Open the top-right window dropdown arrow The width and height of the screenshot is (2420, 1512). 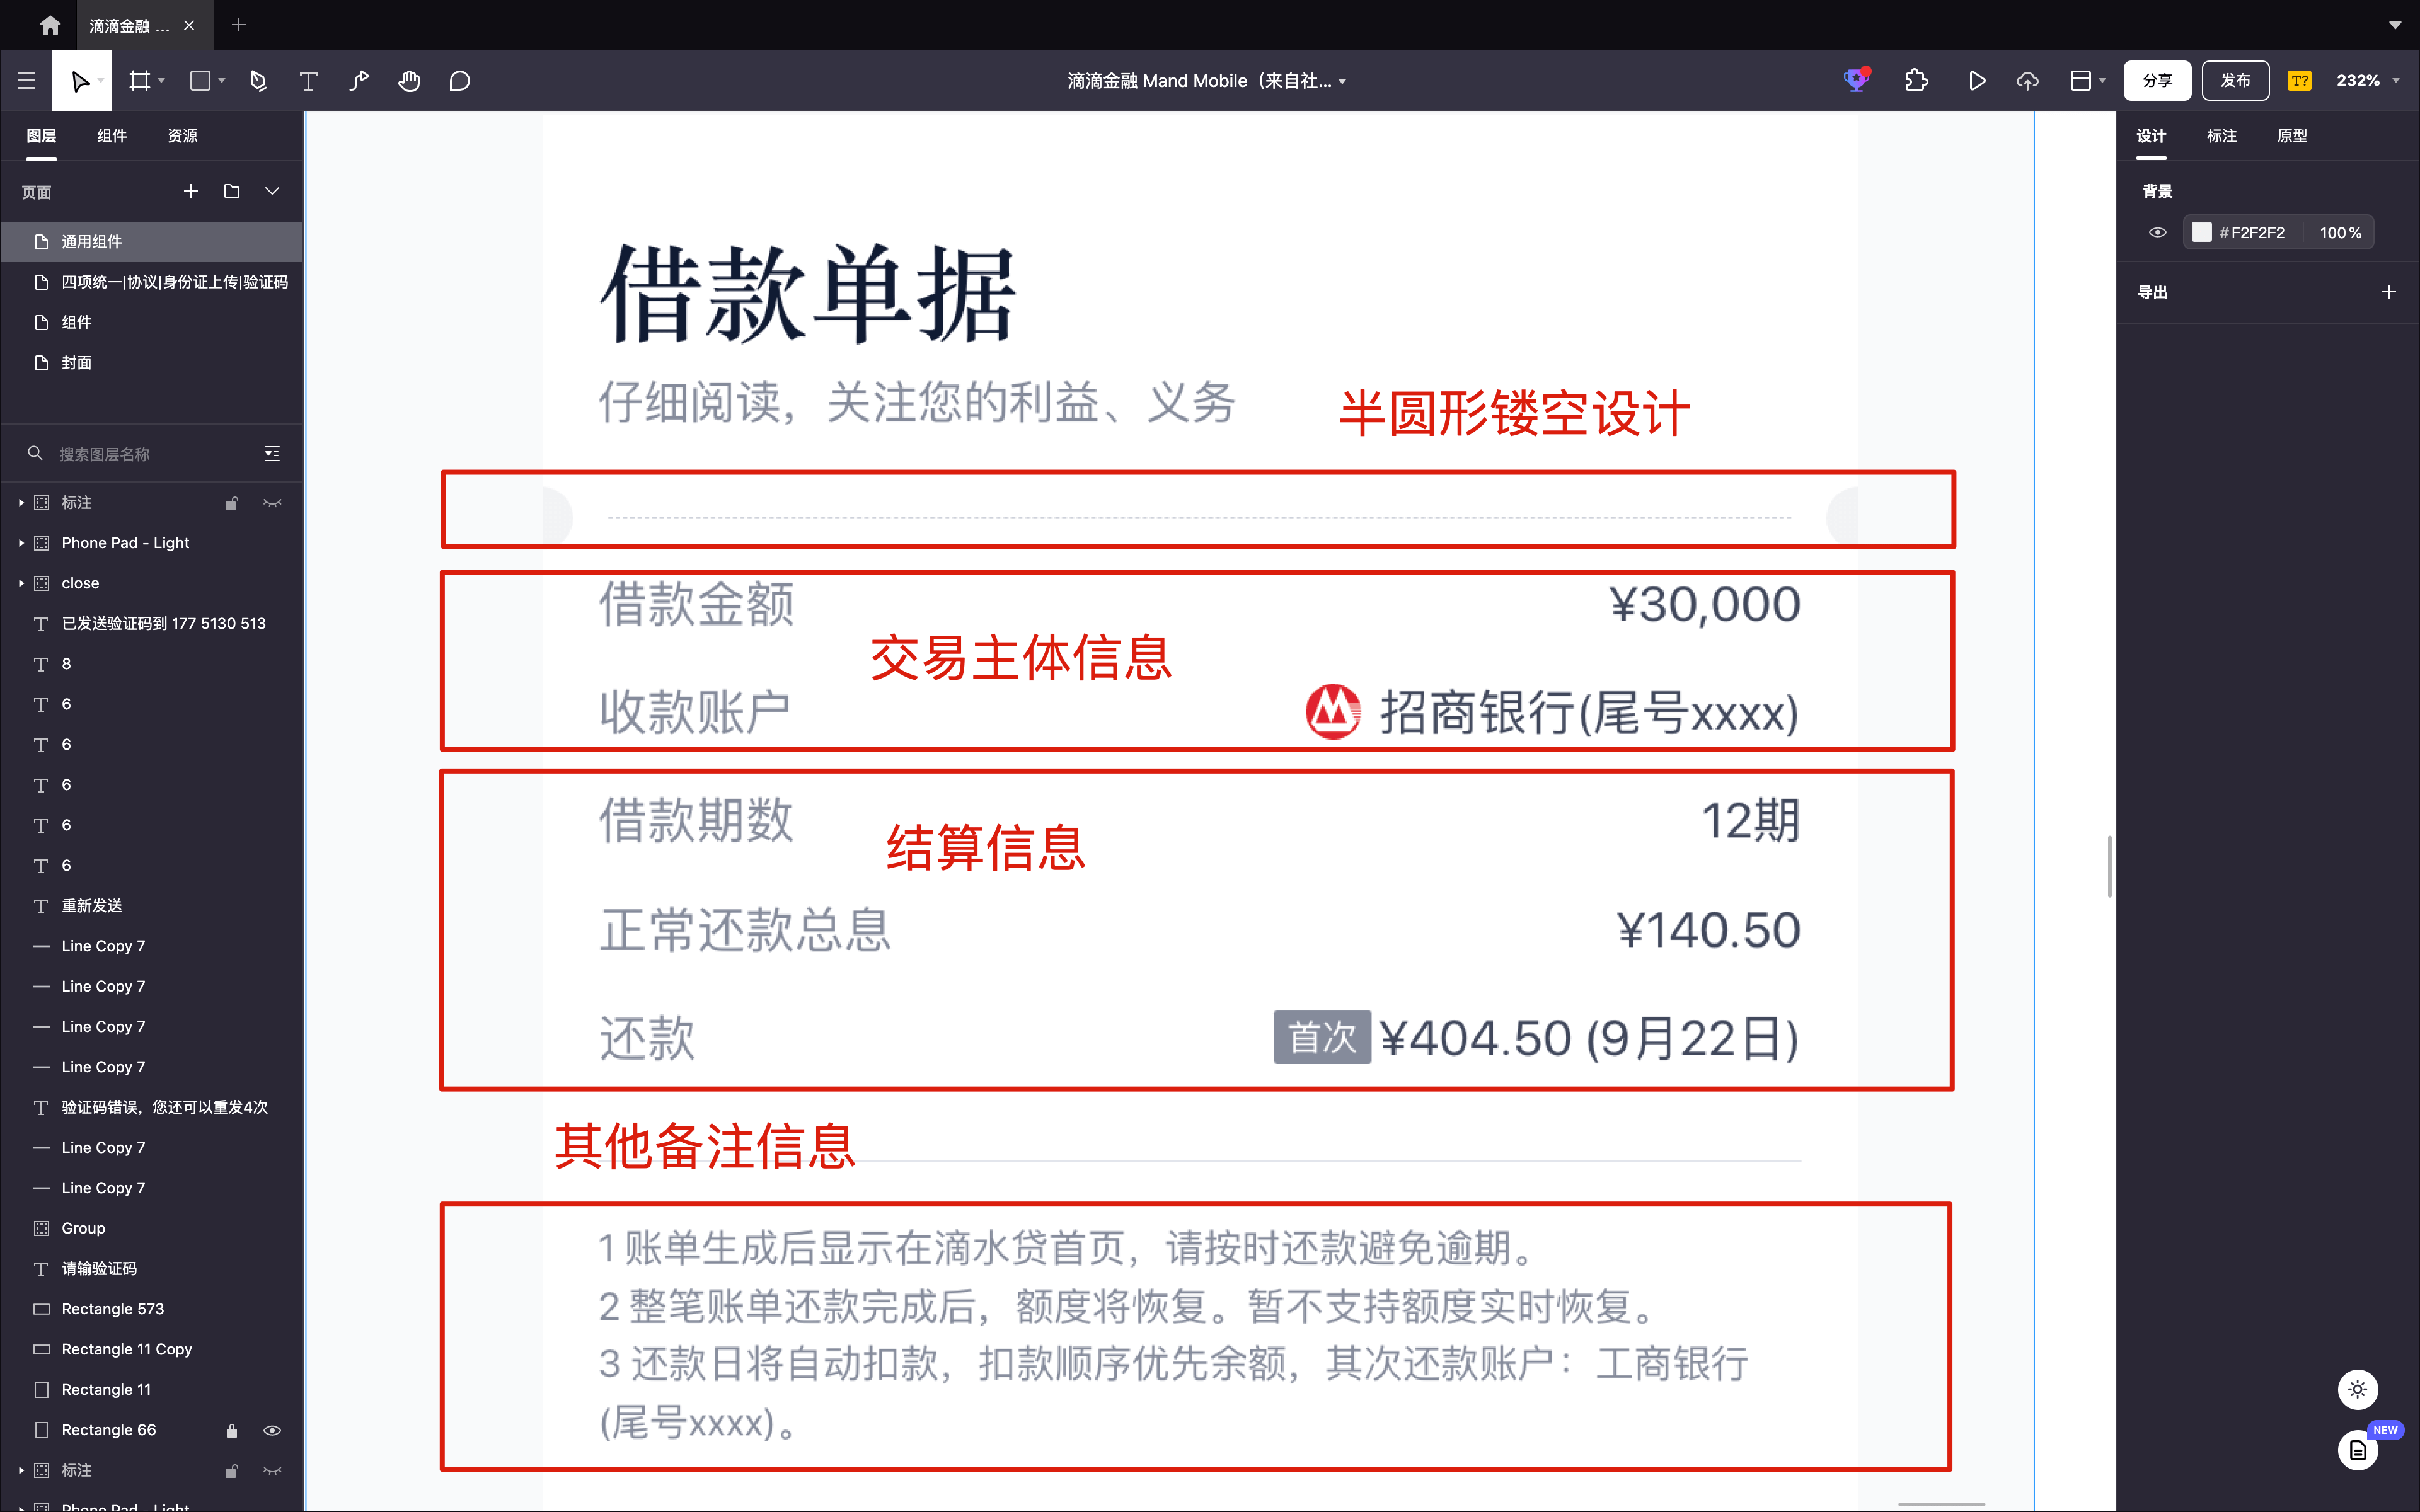pyautogui.click(x=2395, y=25)
